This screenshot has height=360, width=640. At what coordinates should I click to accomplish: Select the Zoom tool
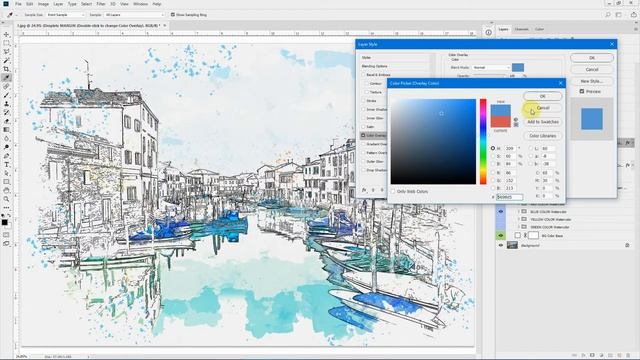[x=6, y=199]
